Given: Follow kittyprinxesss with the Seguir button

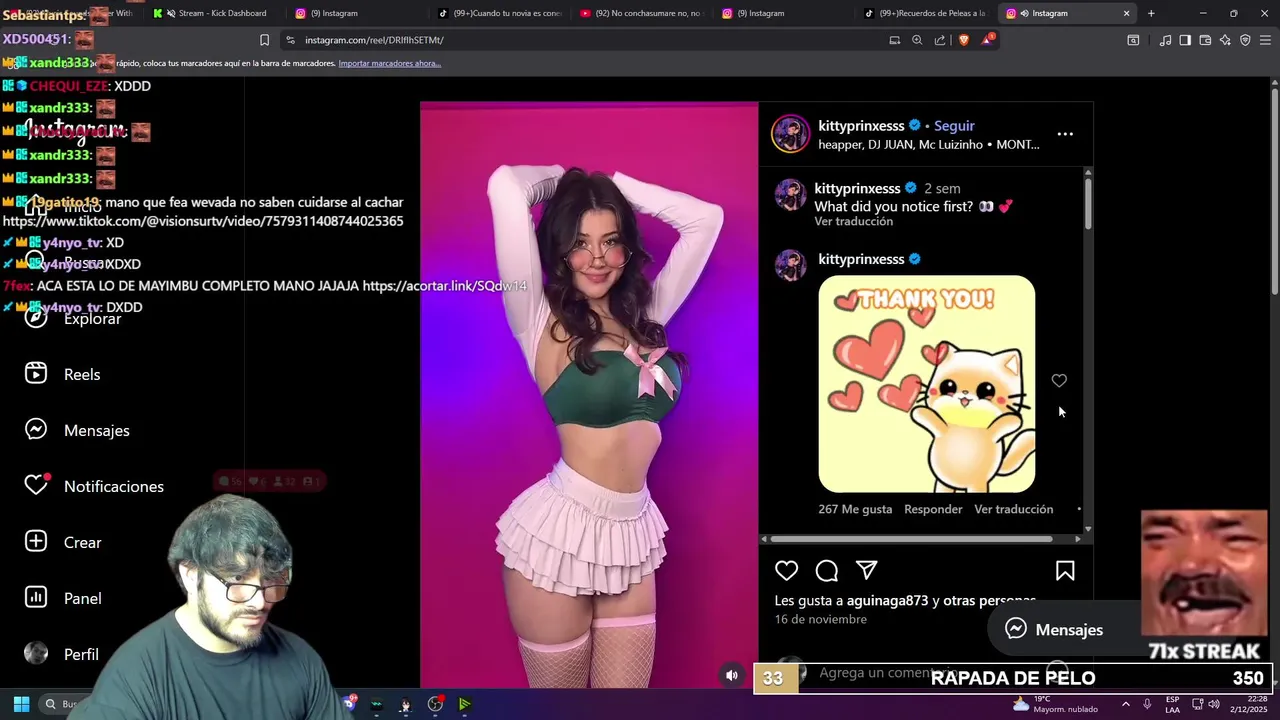Looking at the screenshot, I should (x=954, y=126).
